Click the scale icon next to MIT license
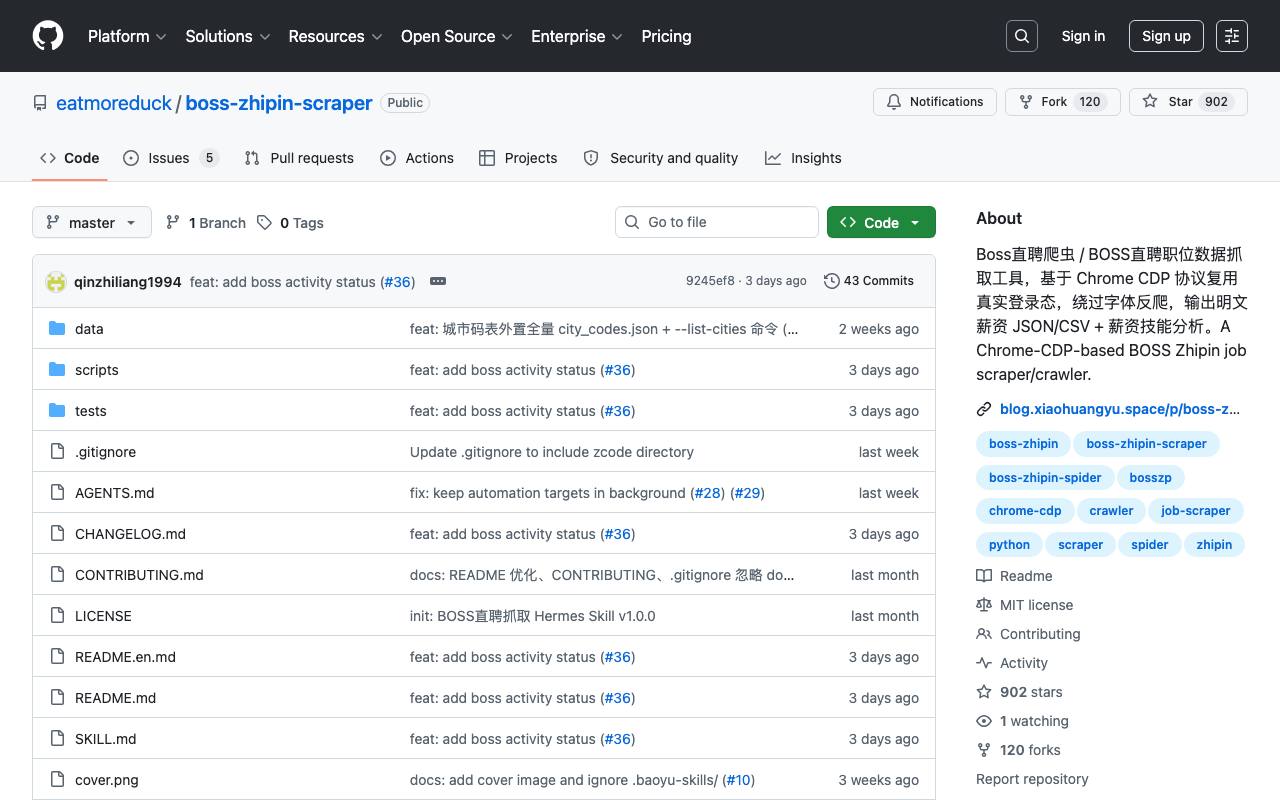This screenshot has height=800, width=1280. pyautogui.click(x=984, y=605)
